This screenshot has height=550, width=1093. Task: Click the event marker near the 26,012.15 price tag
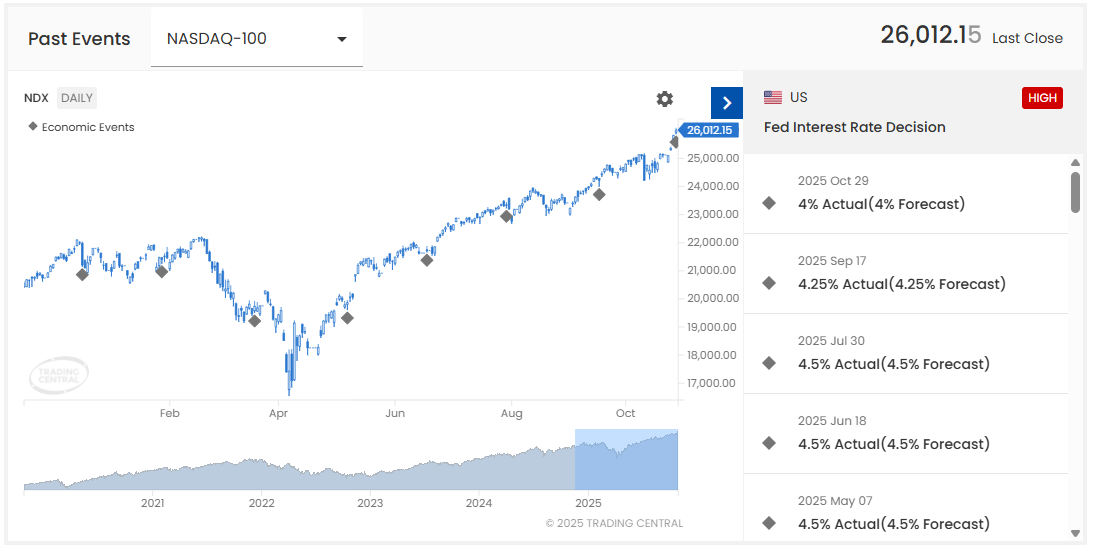675,143
